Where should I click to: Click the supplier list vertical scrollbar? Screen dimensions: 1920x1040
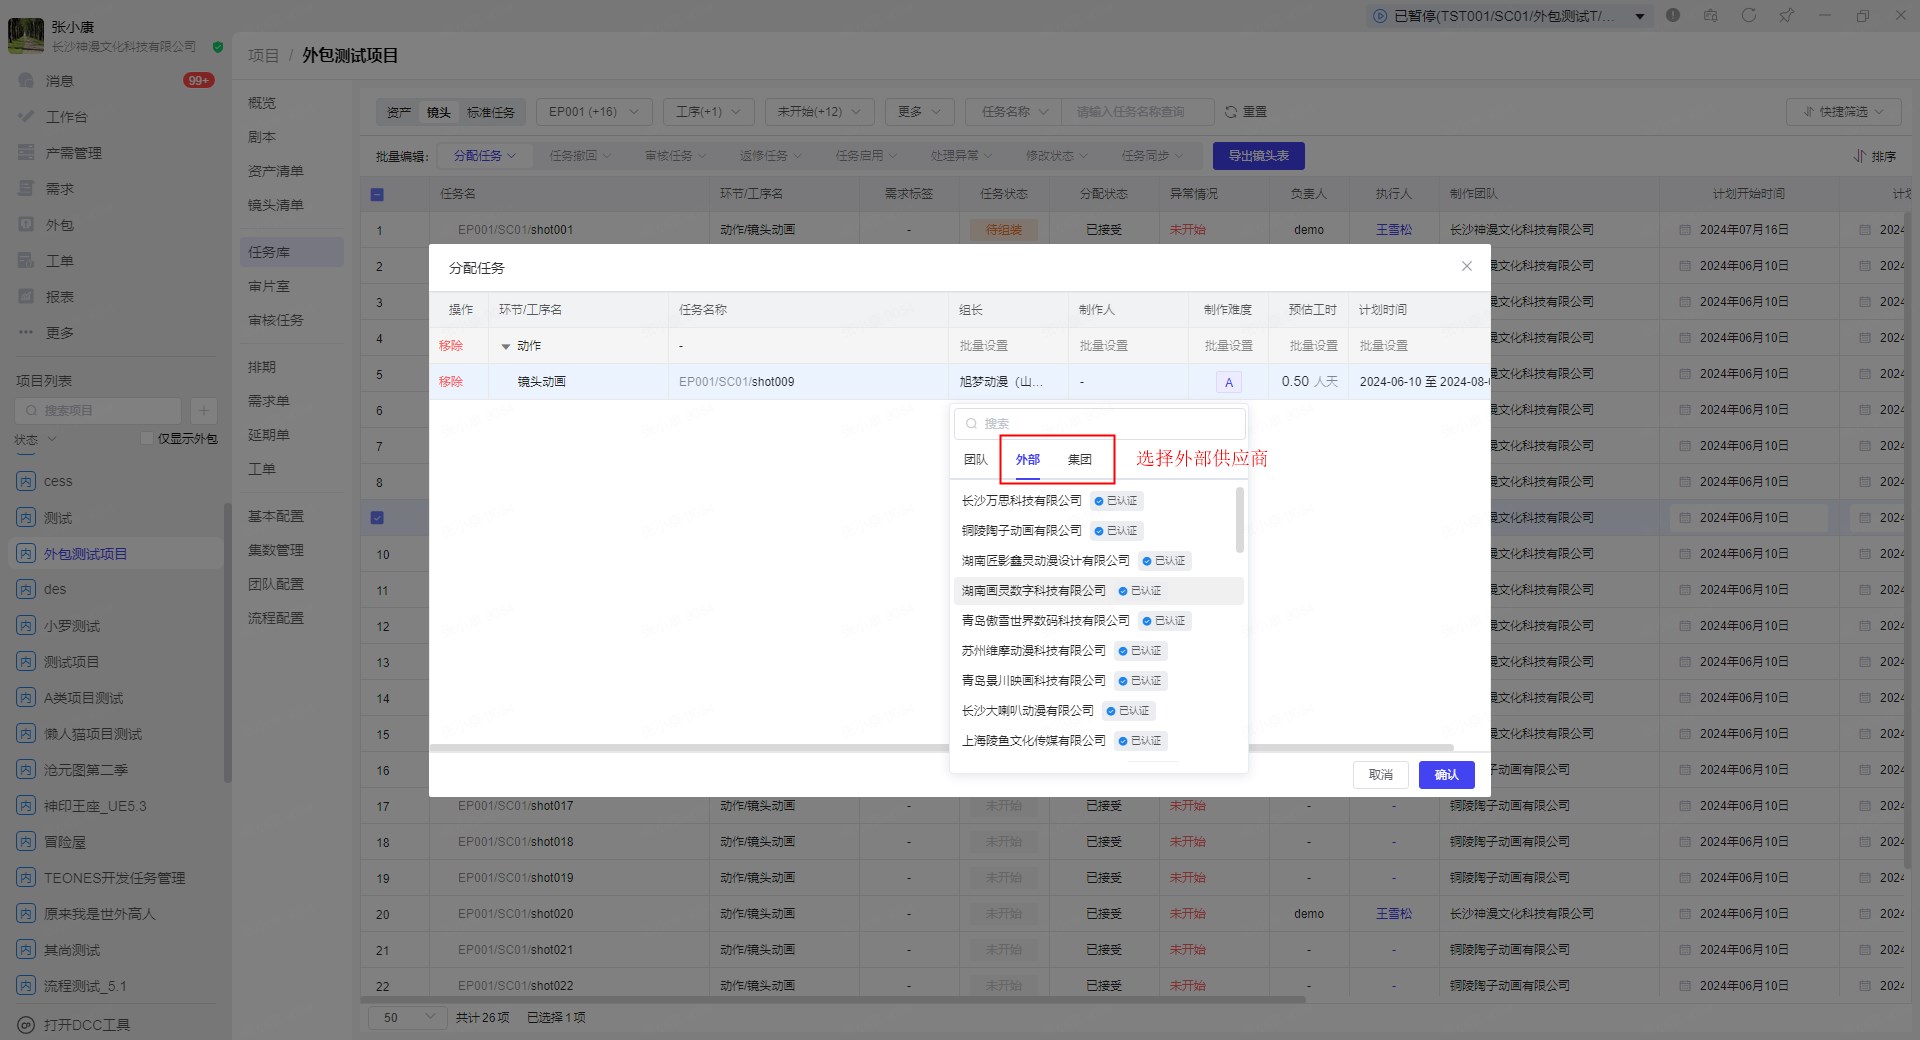(x=1240, y=520)
